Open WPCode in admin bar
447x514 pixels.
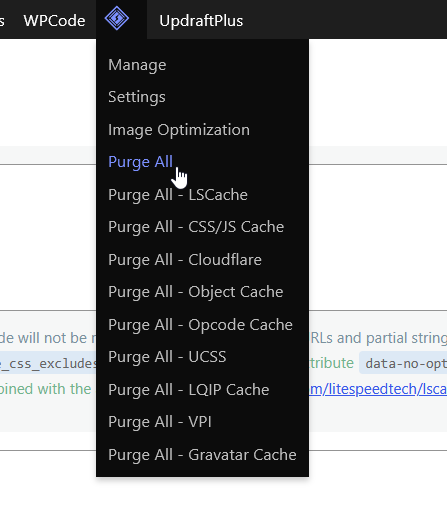point(54,21)
